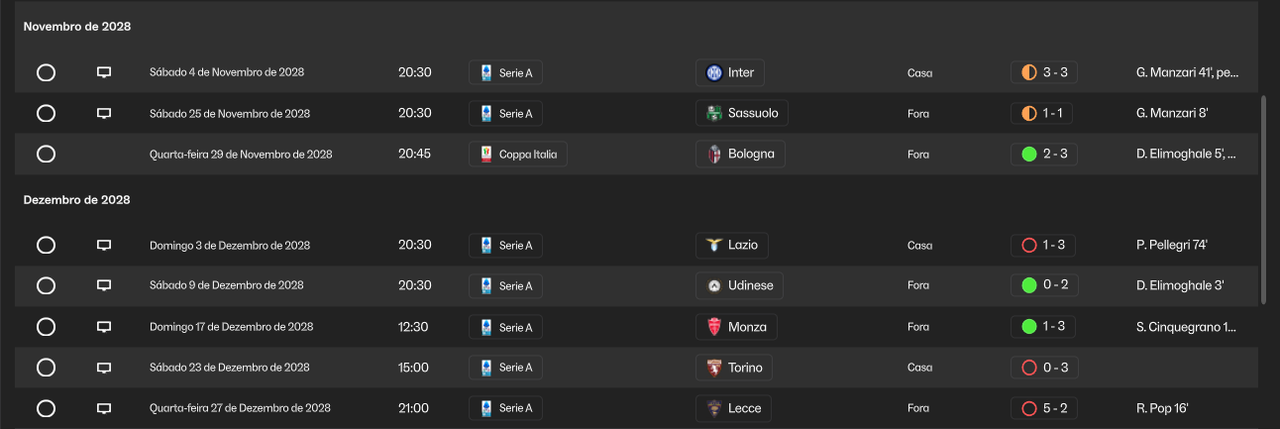Screen dimensions: 1280x429
Task: Click the red loss circle on Torino result
Action: [1029, 368]
